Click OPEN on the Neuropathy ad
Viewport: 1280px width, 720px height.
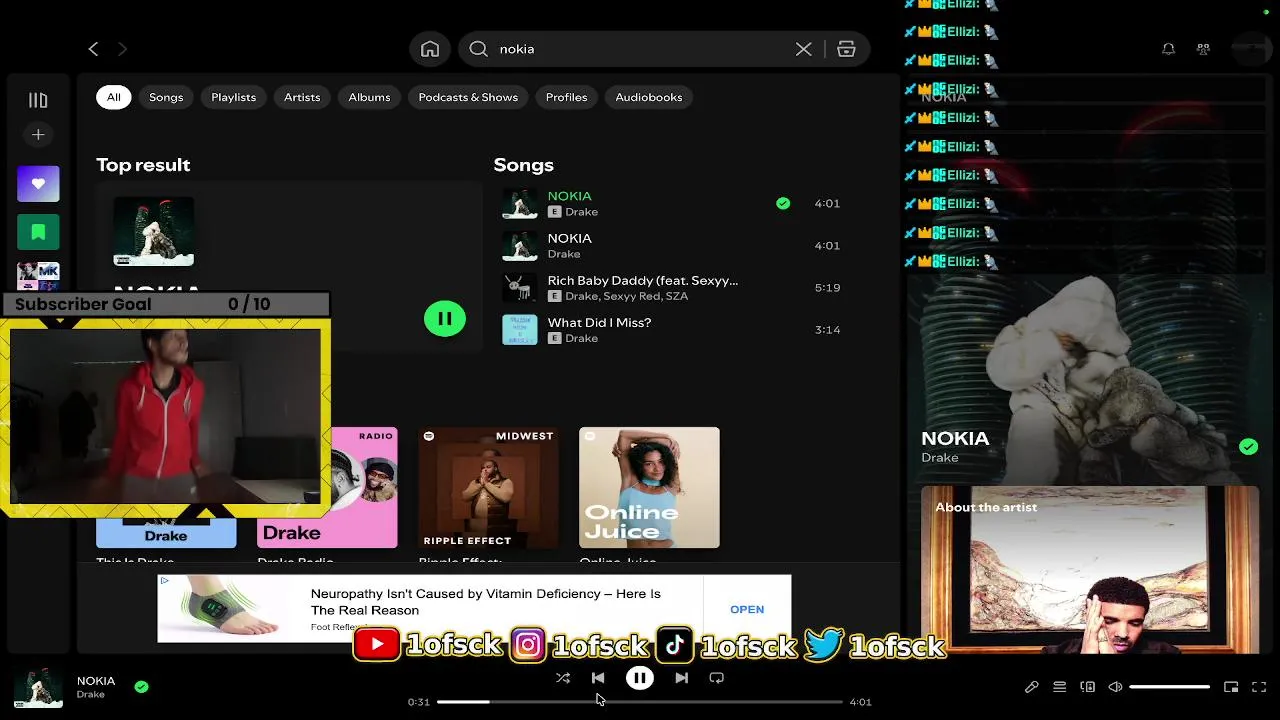747,609
